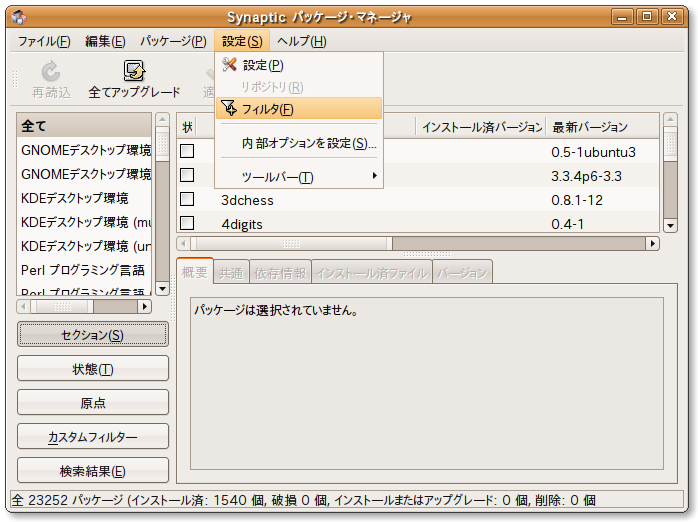
Task: Click the package list horizontal scrollbar thumb
Action: tap(292, 243)
